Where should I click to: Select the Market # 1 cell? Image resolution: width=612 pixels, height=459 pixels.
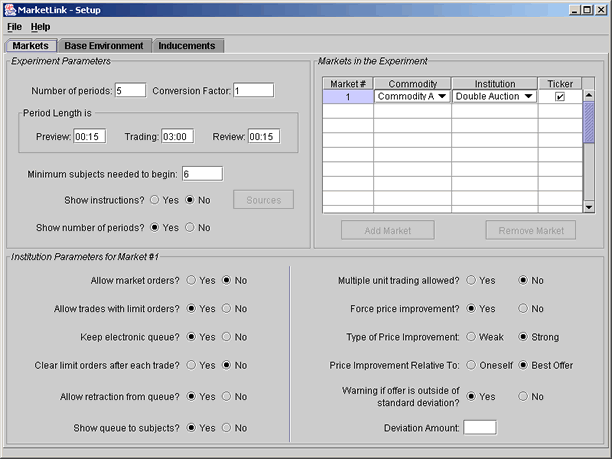coord(348,97)
